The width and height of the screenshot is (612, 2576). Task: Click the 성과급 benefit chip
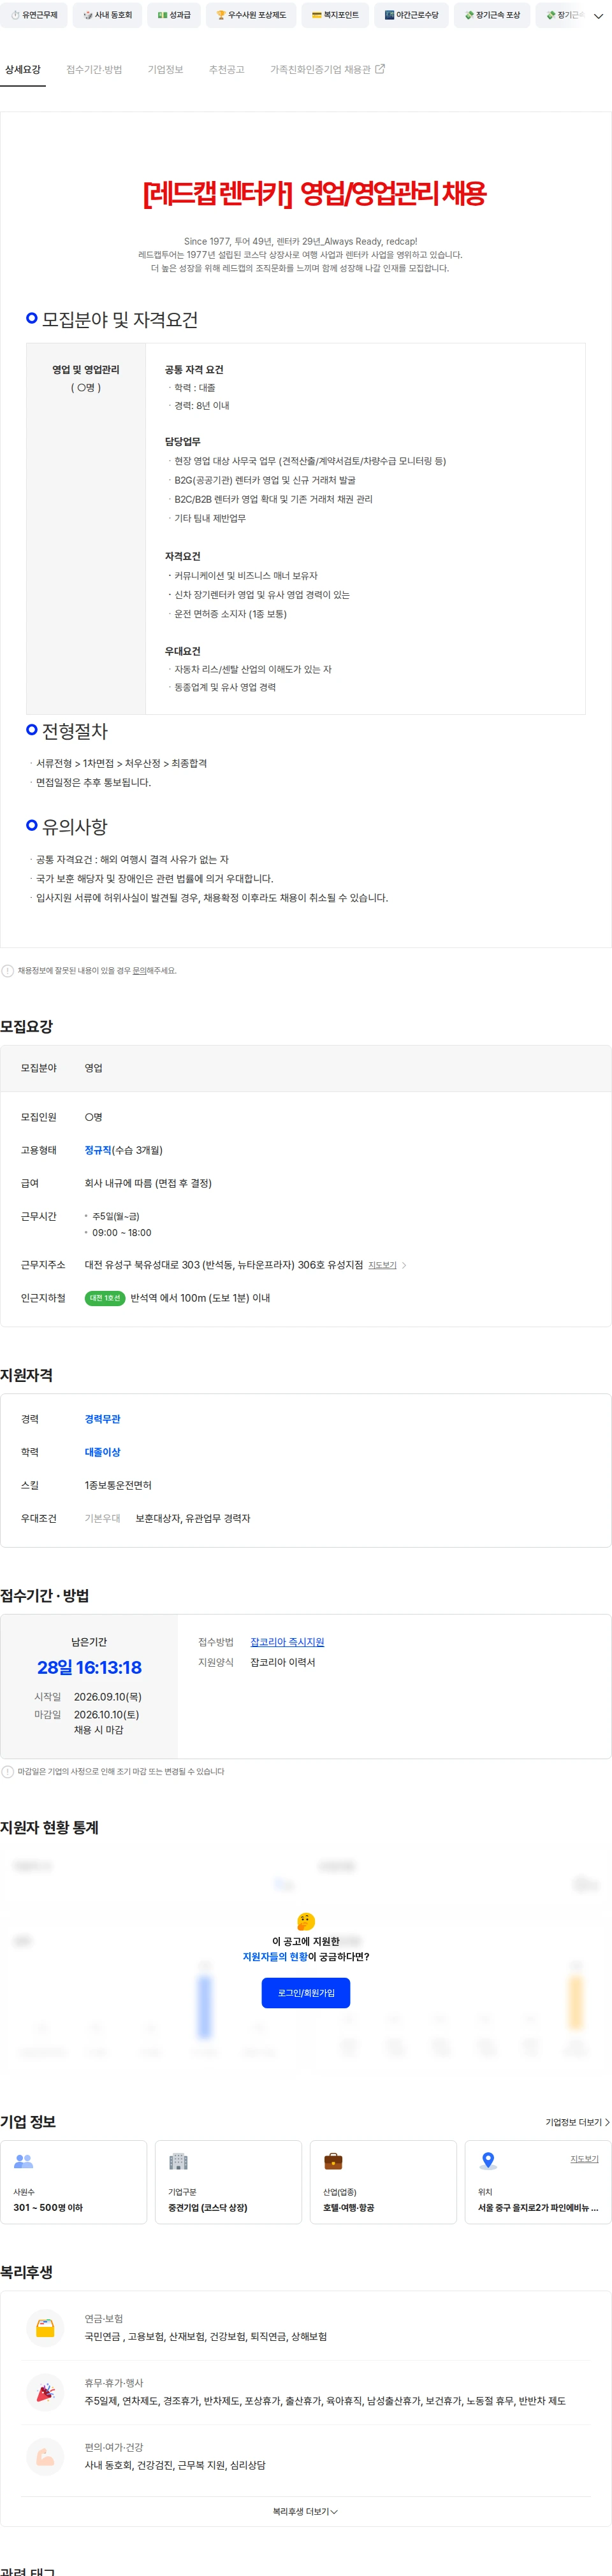(174, 15)
